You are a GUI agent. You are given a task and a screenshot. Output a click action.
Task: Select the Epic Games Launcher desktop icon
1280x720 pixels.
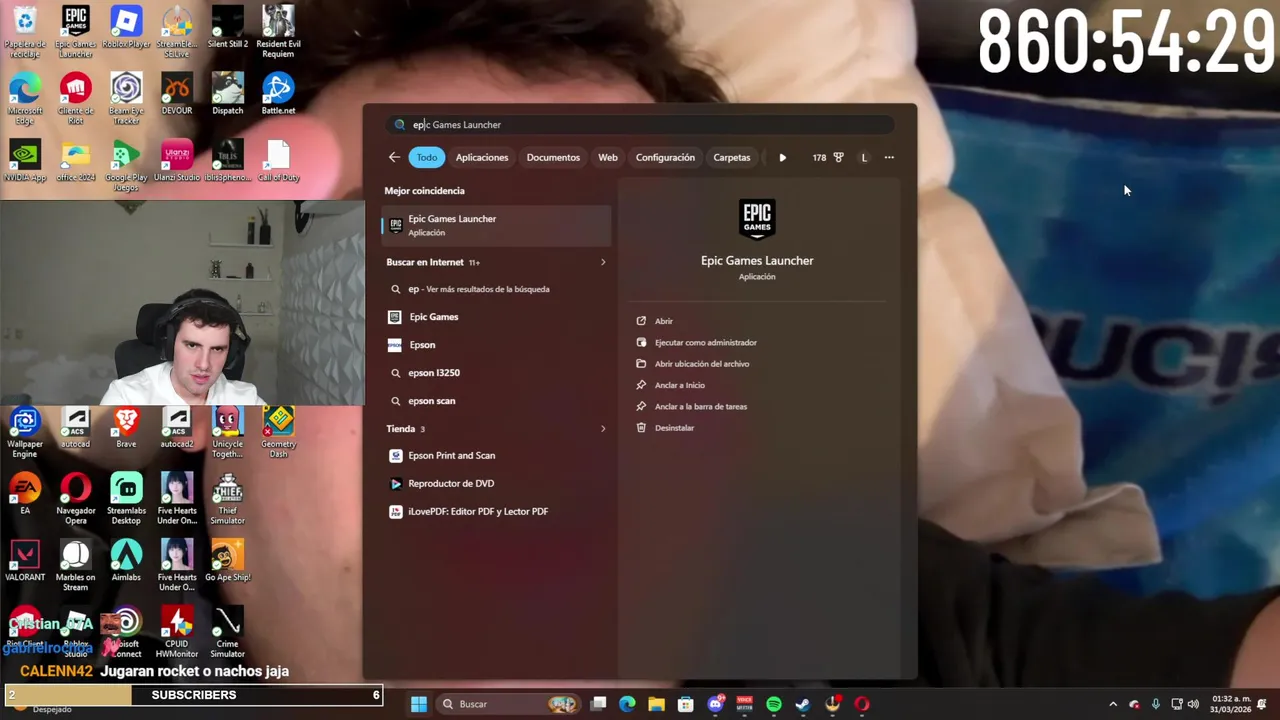point(76,32)
